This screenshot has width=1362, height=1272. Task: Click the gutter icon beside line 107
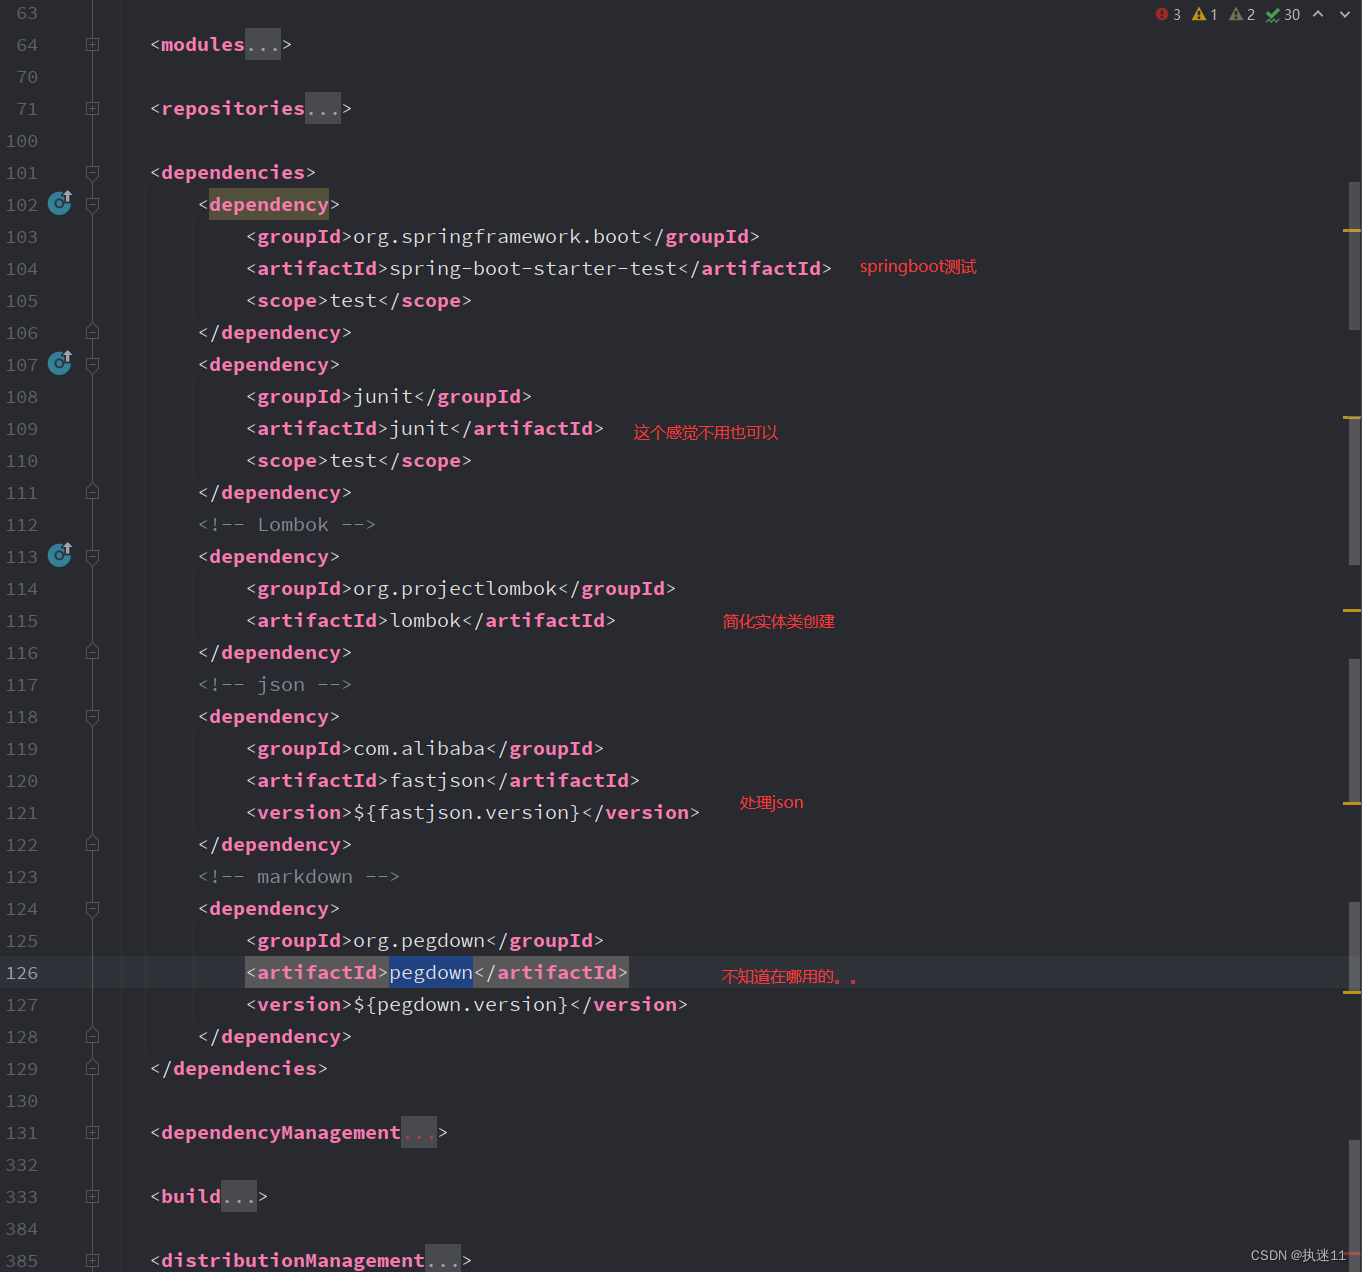[x=60, y=363]
